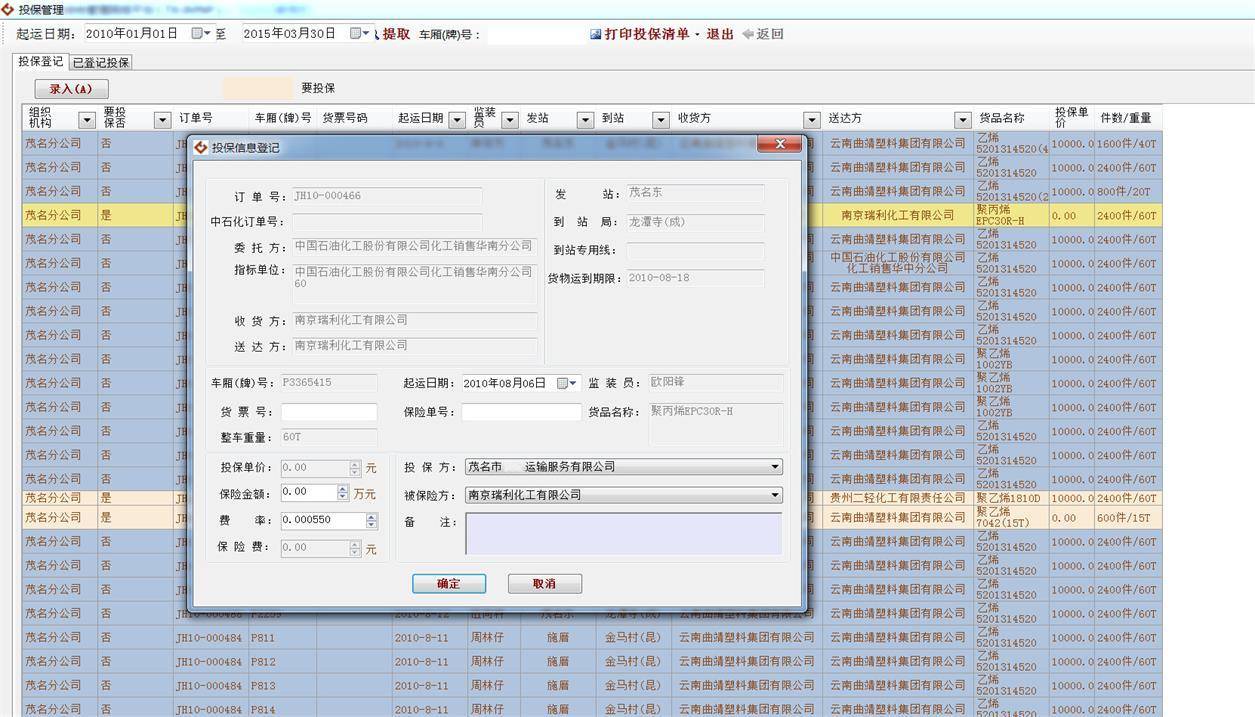Switch to the 已登记投保 tab
The height and width of the screenshot is (717, 1255).
pos(101,63)
